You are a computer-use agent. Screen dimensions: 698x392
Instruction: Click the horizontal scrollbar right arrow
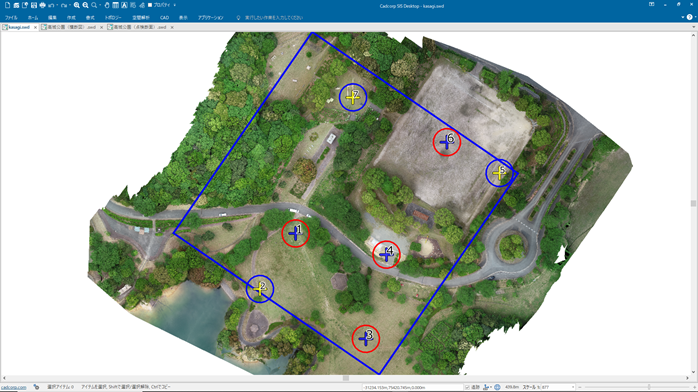(x=687, y=378)
